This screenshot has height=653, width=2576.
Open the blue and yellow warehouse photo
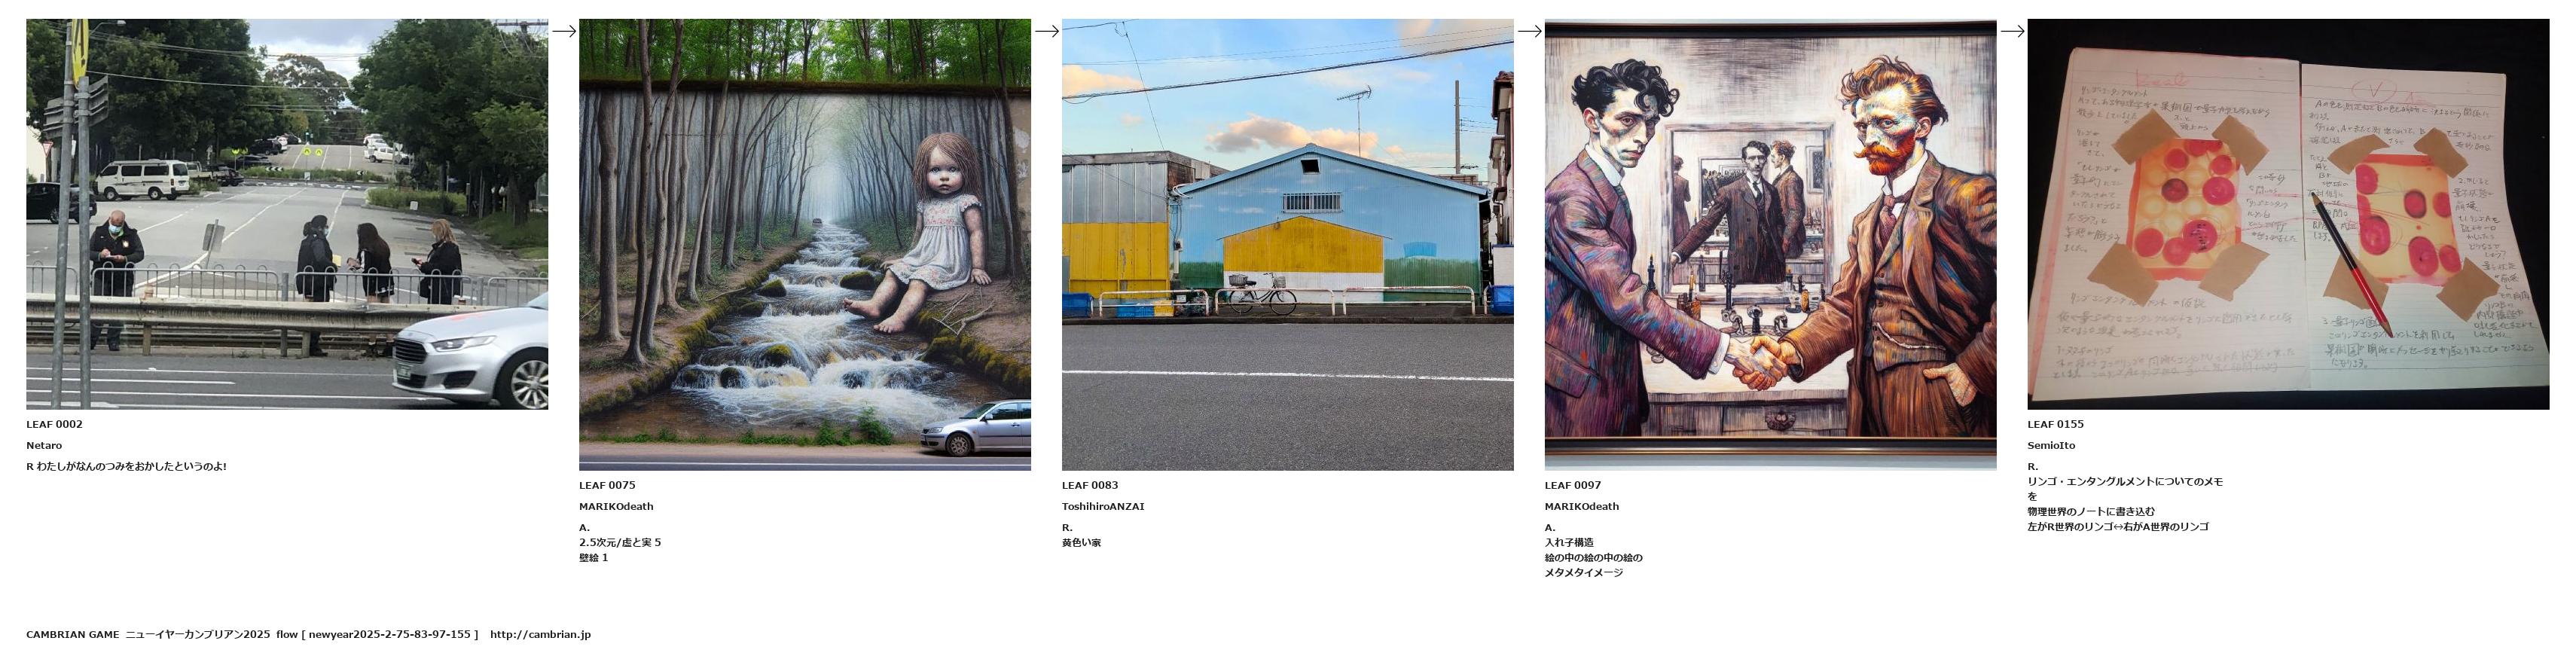[x=1288, y=244]
